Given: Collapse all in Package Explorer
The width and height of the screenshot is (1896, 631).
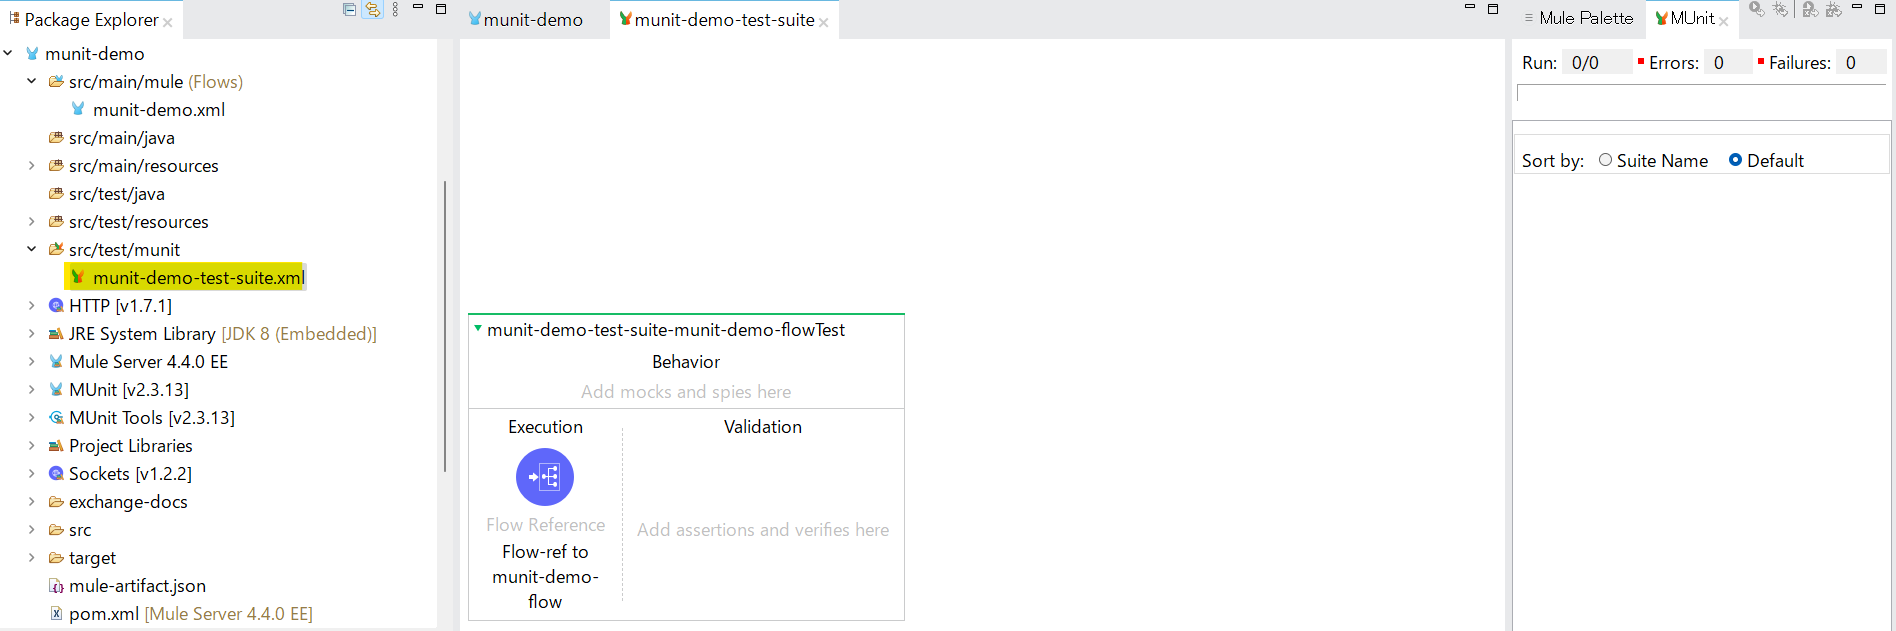Looking at the screenshot, I should (349, 10).
